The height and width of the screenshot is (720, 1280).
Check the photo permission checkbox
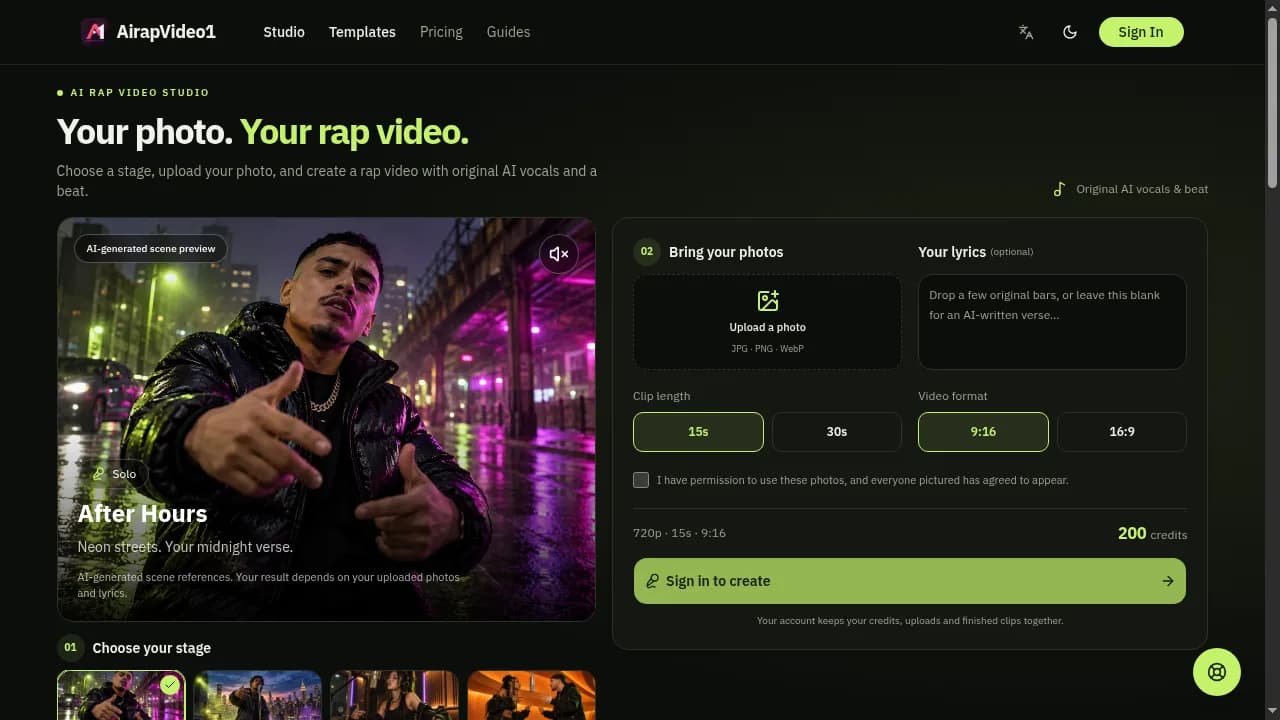(x=641, y=480)
